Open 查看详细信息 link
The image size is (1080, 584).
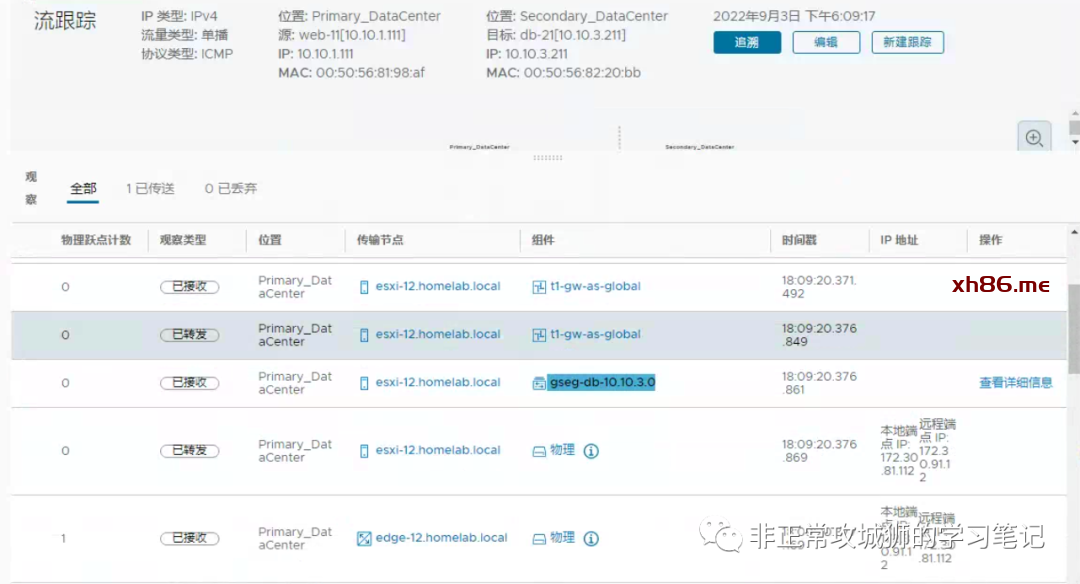coord(1015,383)
